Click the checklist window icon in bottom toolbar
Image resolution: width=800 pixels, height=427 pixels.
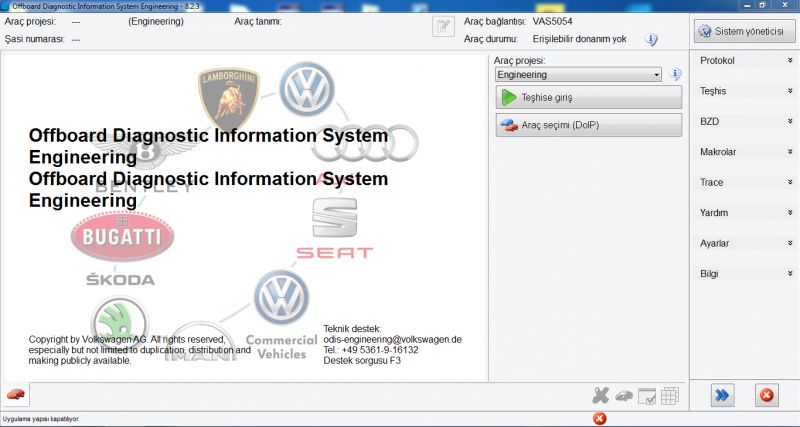647,396
